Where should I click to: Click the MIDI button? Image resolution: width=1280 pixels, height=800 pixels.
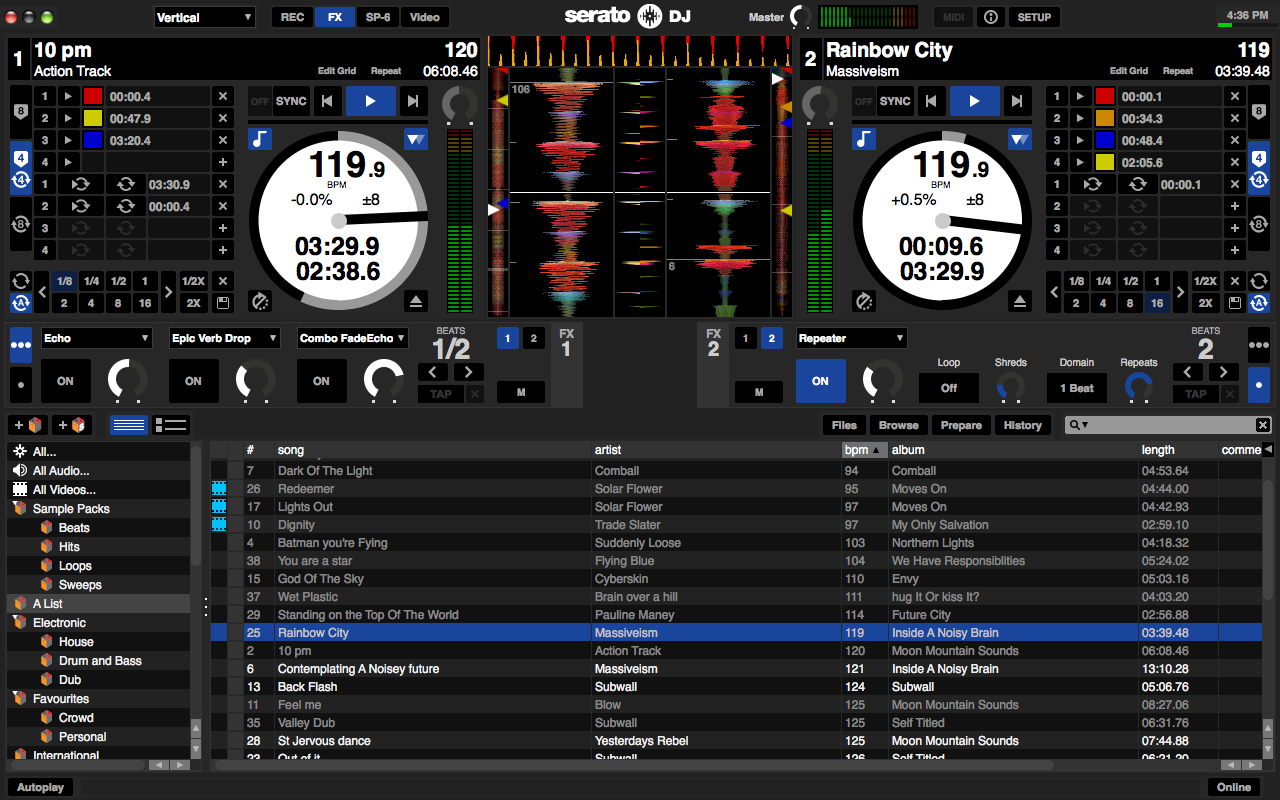(x=952, y=17)
